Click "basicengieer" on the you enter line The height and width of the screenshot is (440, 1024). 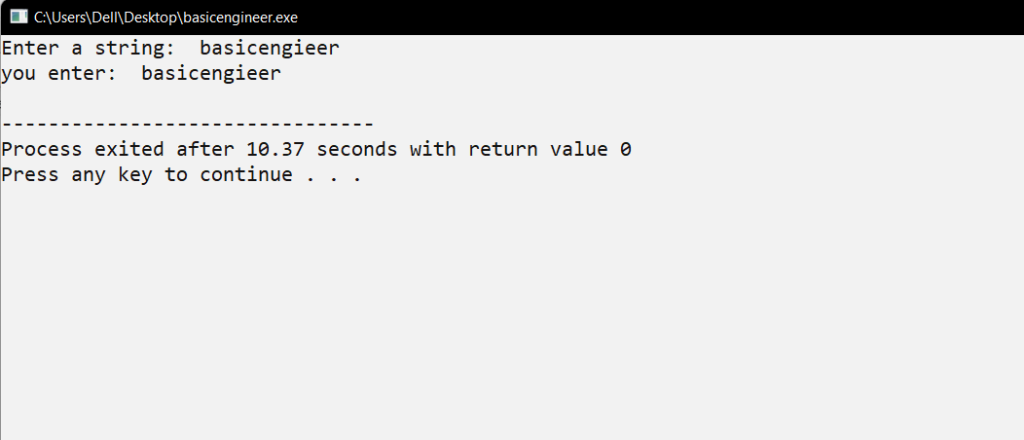[x=212, y=74]
